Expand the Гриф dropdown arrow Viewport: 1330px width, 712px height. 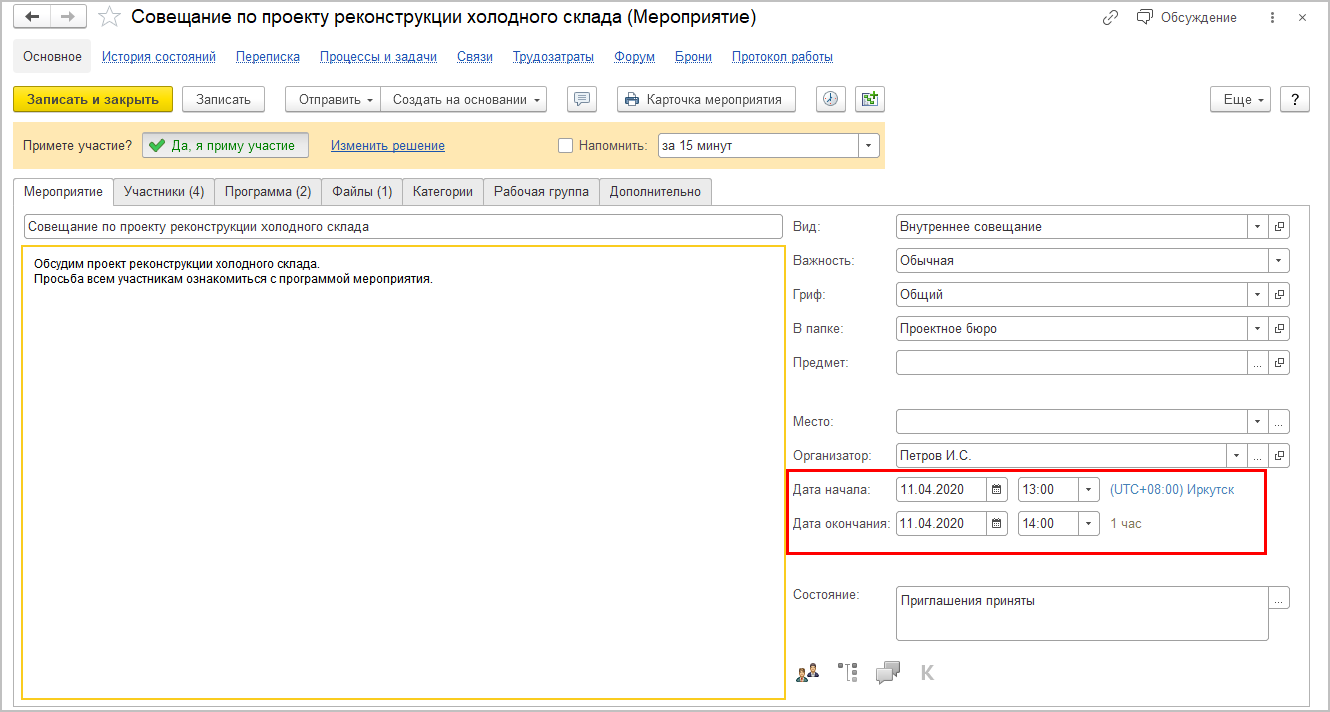(1258, 295)
